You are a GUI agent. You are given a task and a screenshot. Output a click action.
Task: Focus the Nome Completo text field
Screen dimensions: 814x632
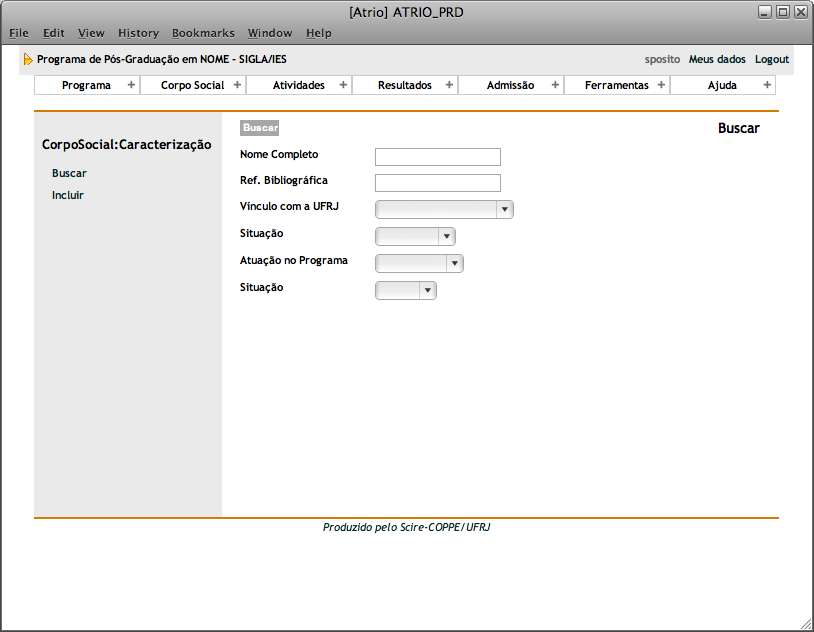pos(437,157)
